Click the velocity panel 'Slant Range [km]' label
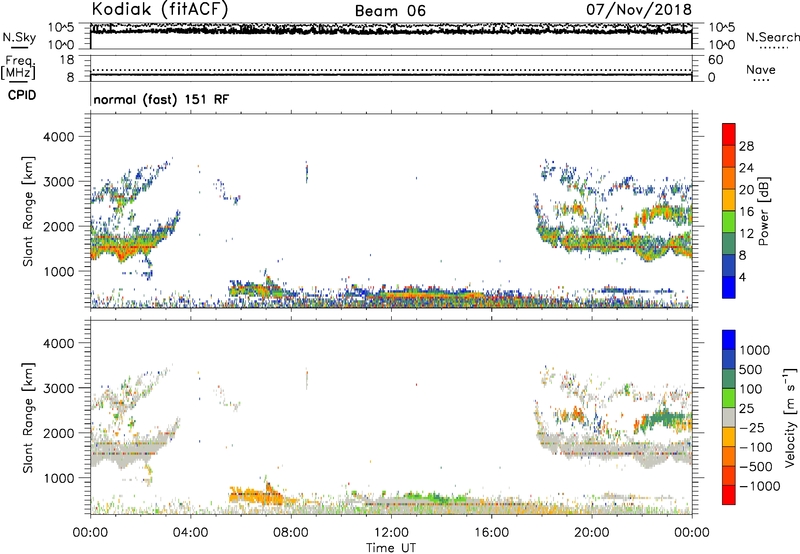This screenshot has height=554, width=800. click(x=28, y=418)
